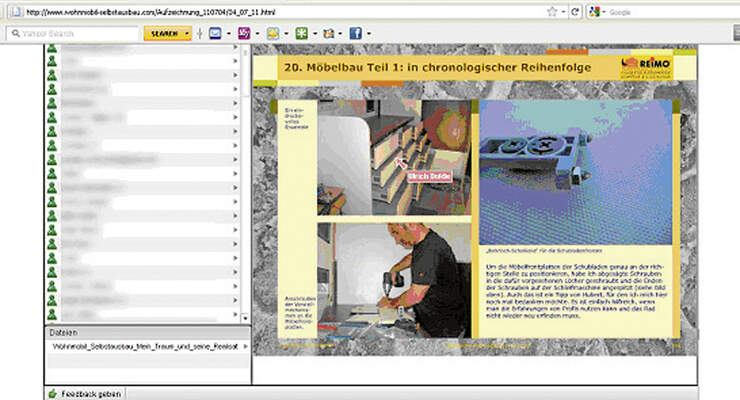Open the dropdown next to the Mail icon
Screen dimensions: 740x400
(229, 33)
